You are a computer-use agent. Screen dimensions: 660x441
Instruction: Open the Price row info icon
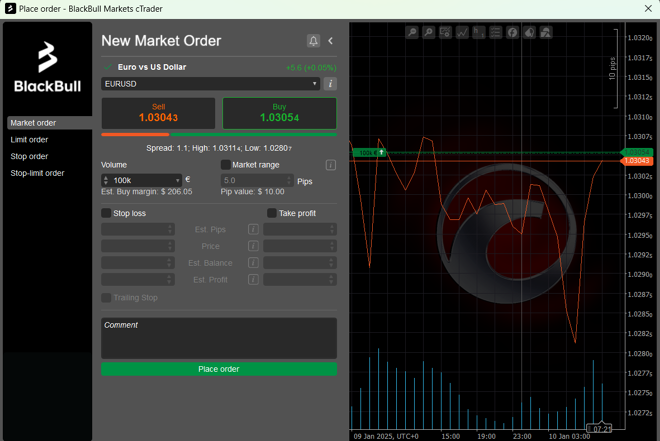[253, 246]
